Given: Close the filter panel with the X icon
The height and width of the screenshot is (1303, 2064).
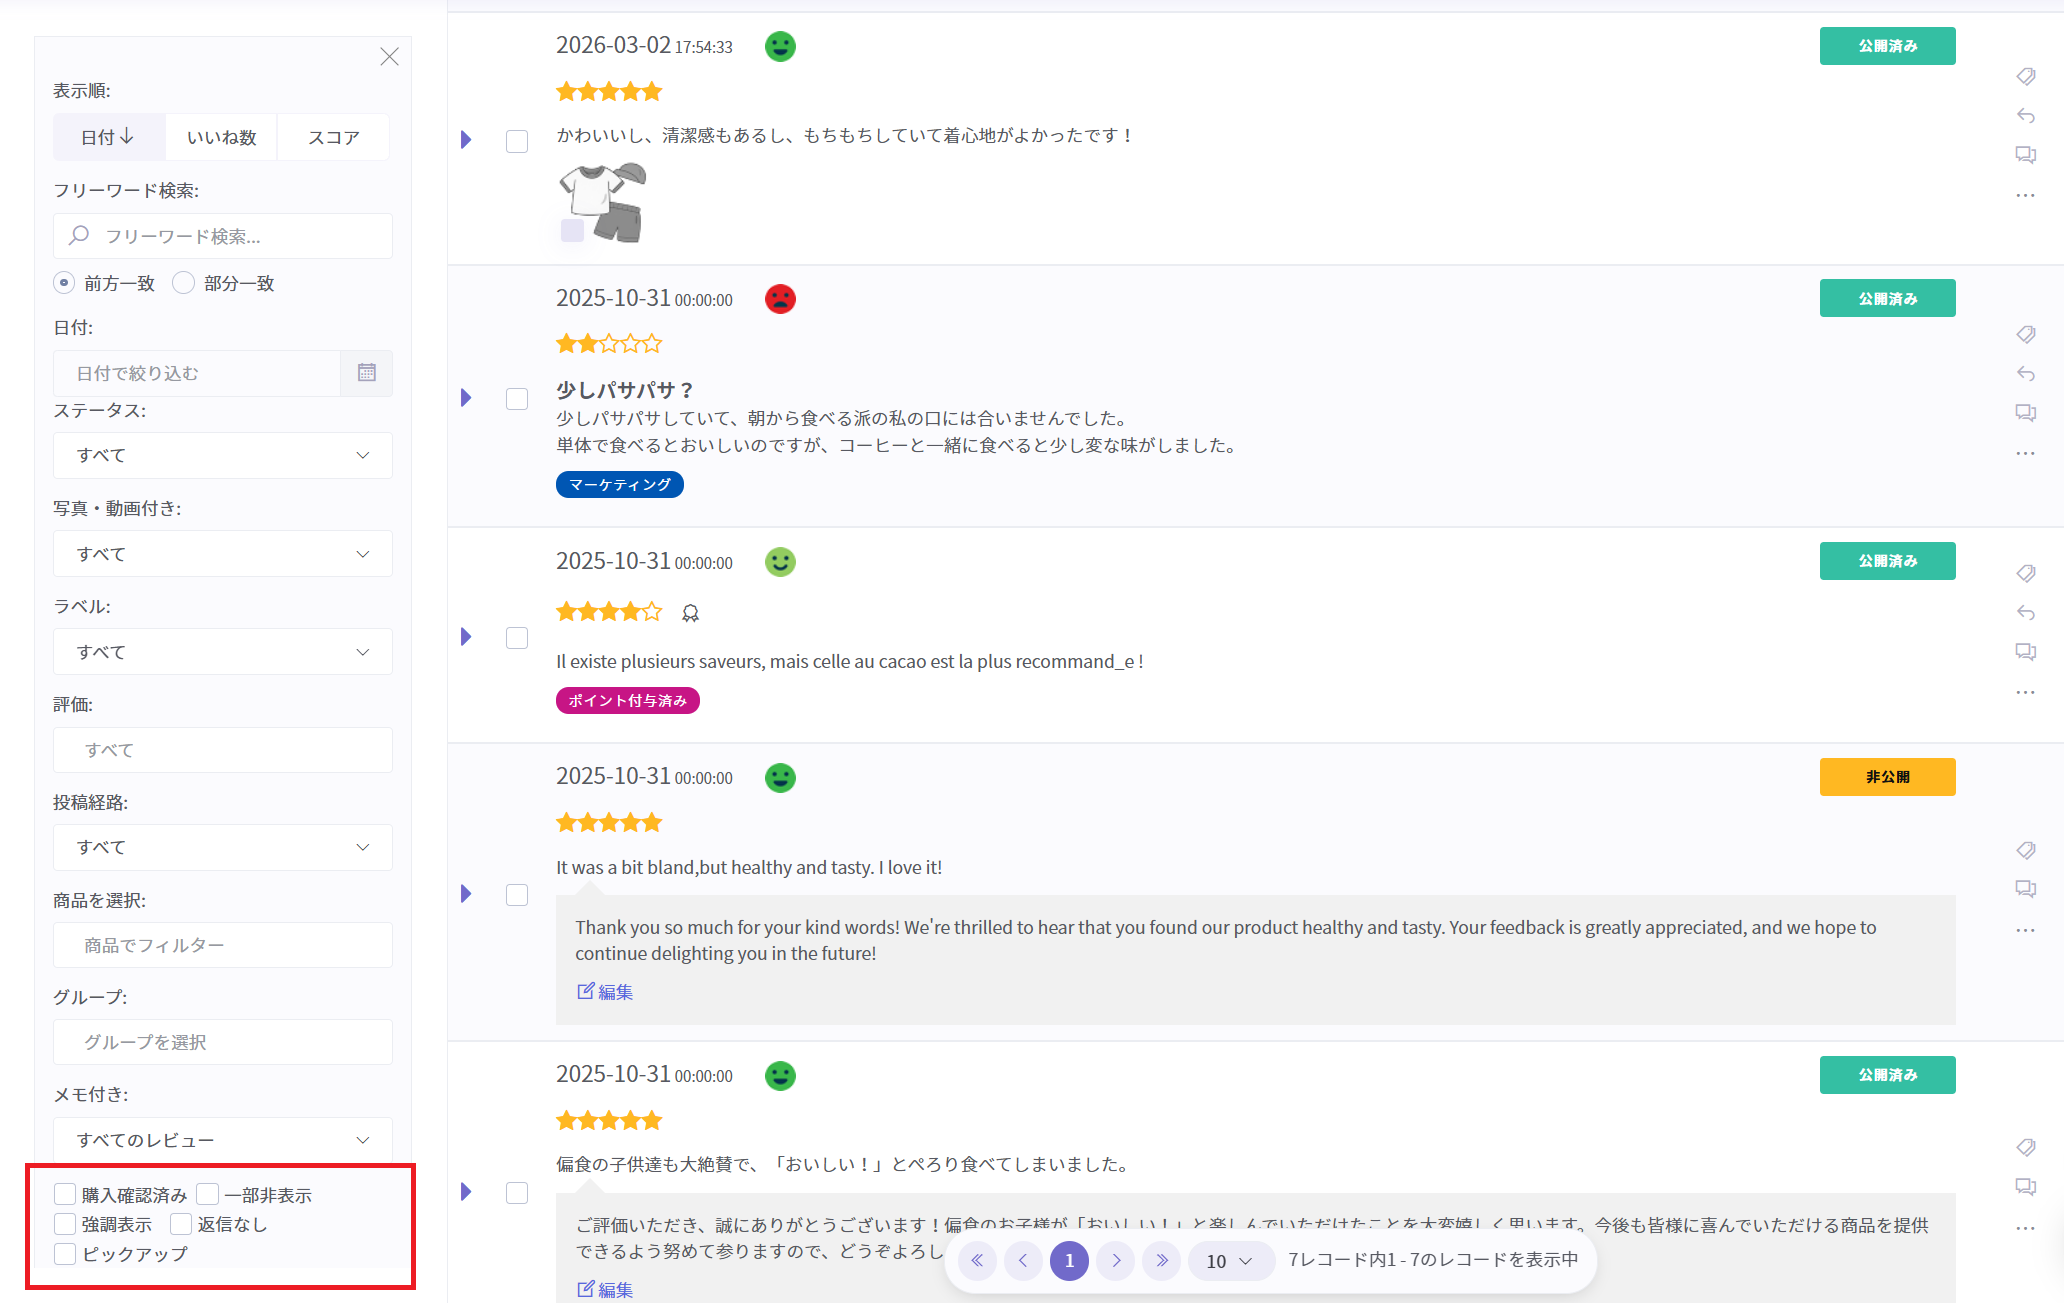Looking at the screenshot, I should coord(389,57).
